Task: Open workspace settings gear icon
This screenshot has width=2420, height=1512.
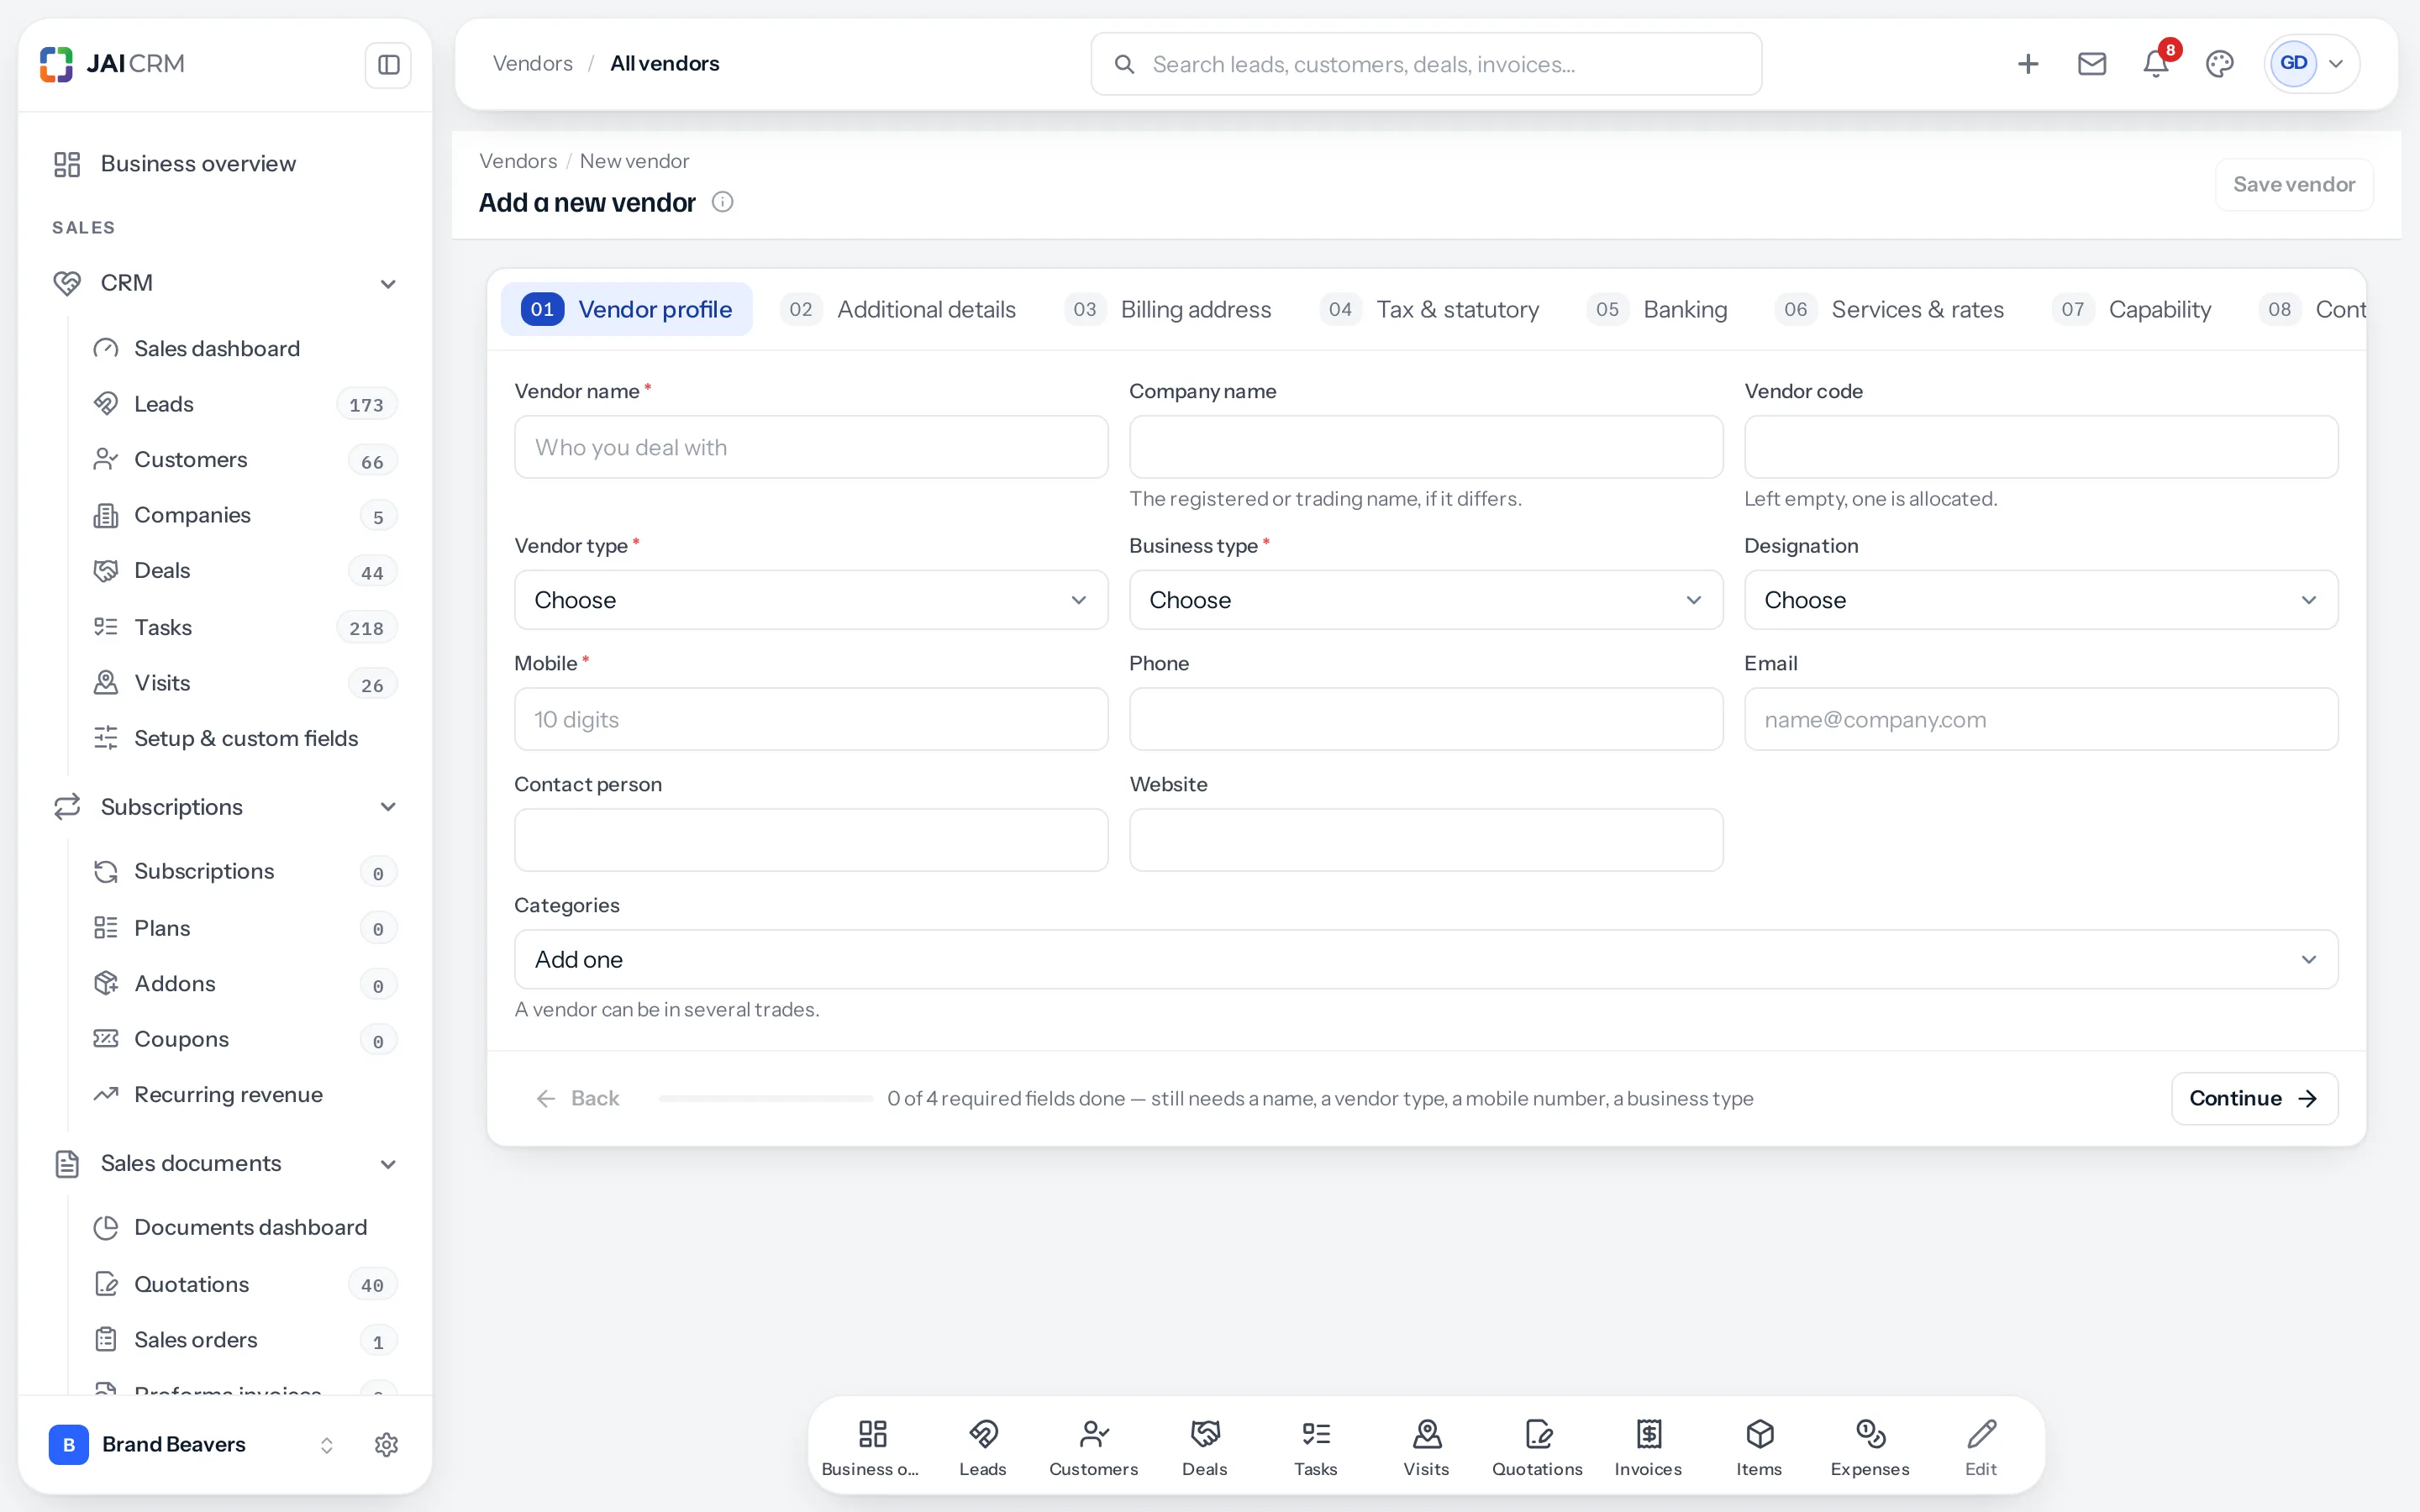Action: click(x=386, y=1444)
